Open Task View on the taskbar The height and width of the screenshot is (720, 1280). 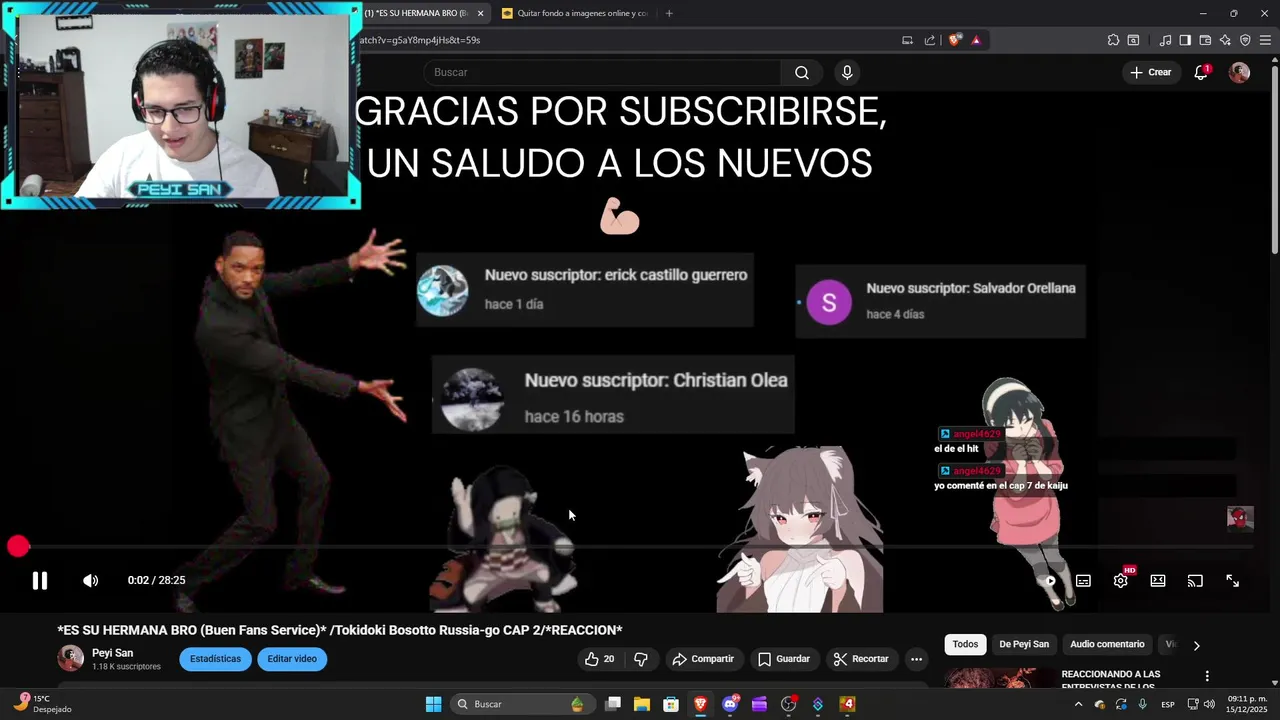(613, 704)
